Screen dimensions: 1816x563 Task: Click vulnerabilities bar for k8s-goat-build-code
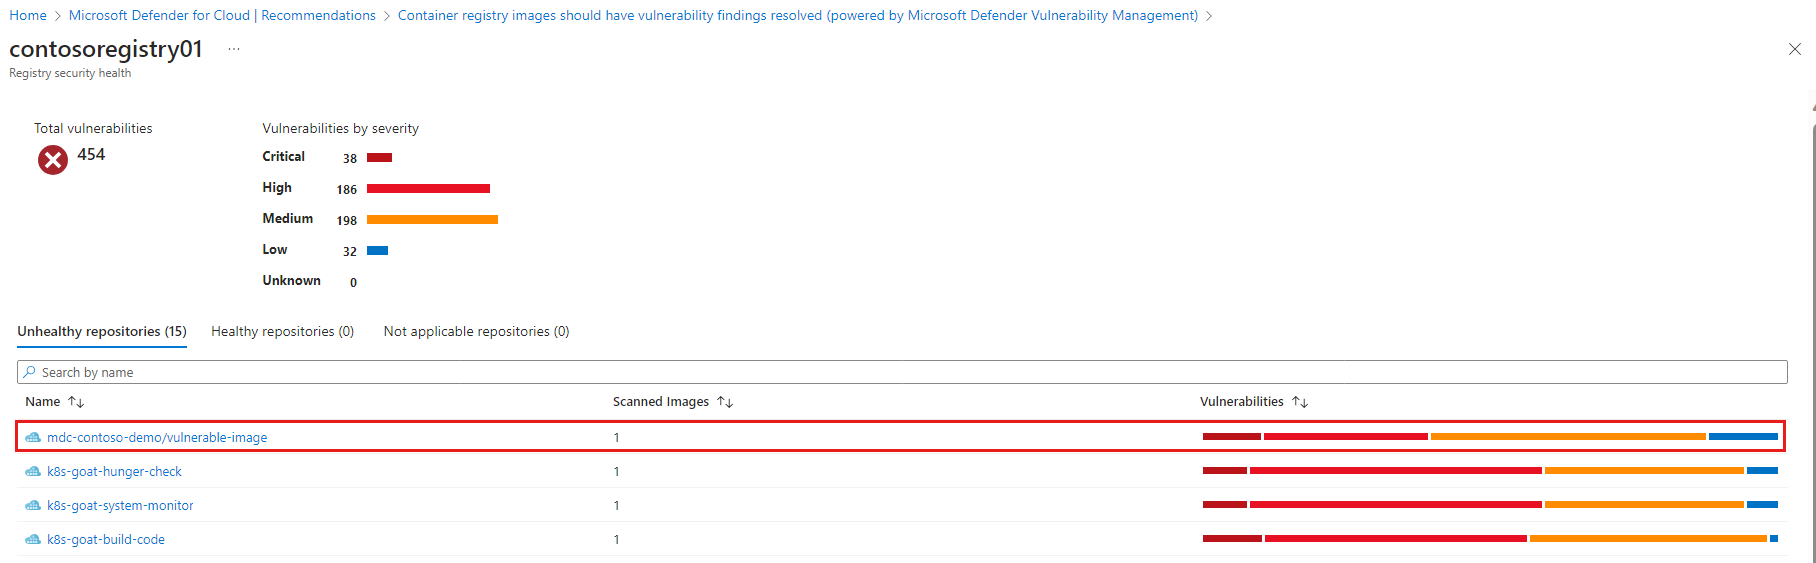click(x=1490, y=539)
